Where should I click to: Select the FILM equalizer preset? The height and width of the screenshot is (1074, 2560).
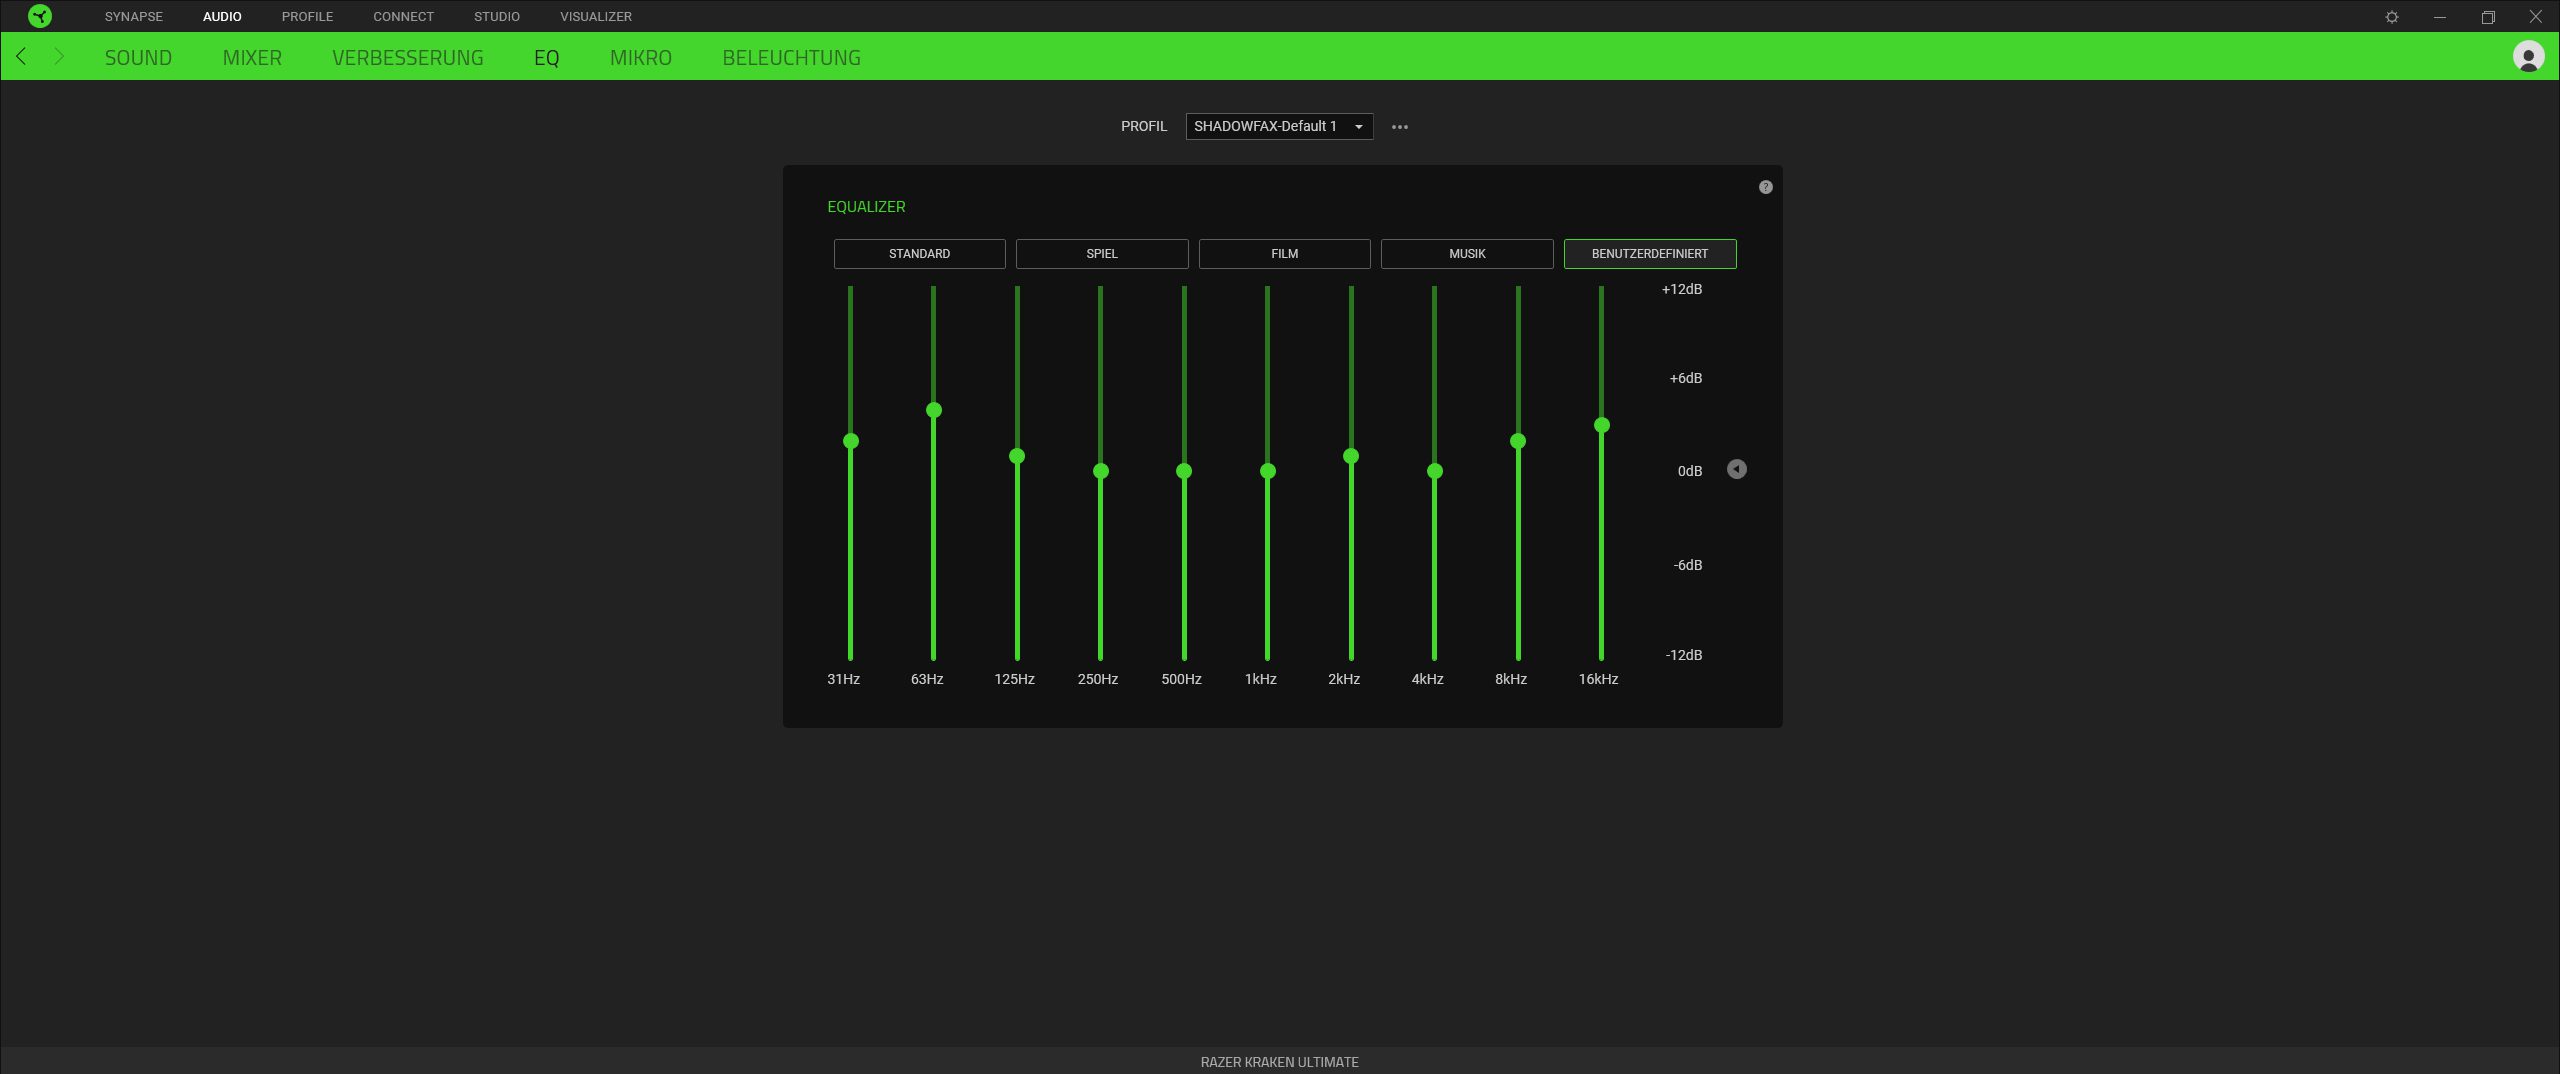coord(1284,254)
